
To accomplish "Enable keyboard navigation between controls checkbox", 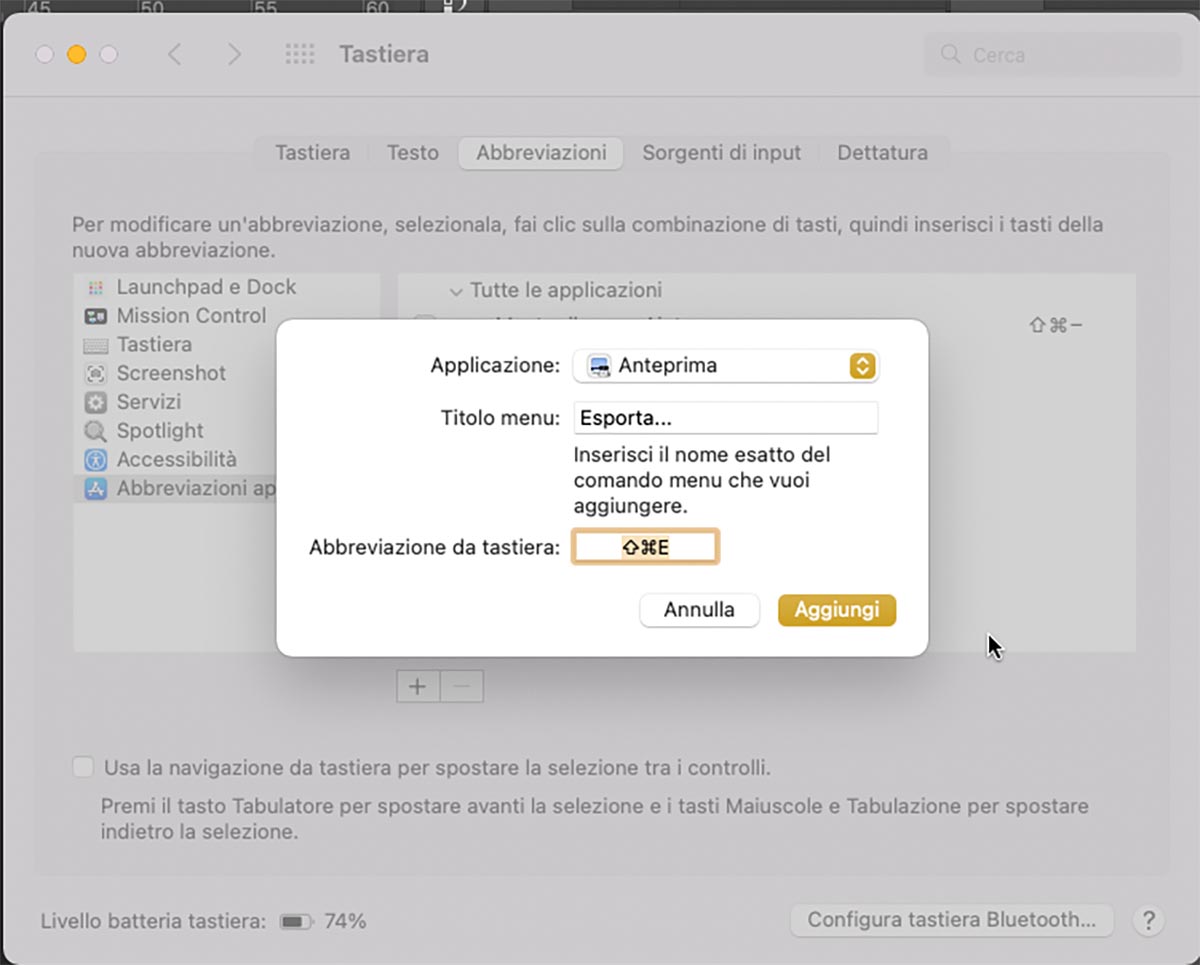I will point(82,766).
